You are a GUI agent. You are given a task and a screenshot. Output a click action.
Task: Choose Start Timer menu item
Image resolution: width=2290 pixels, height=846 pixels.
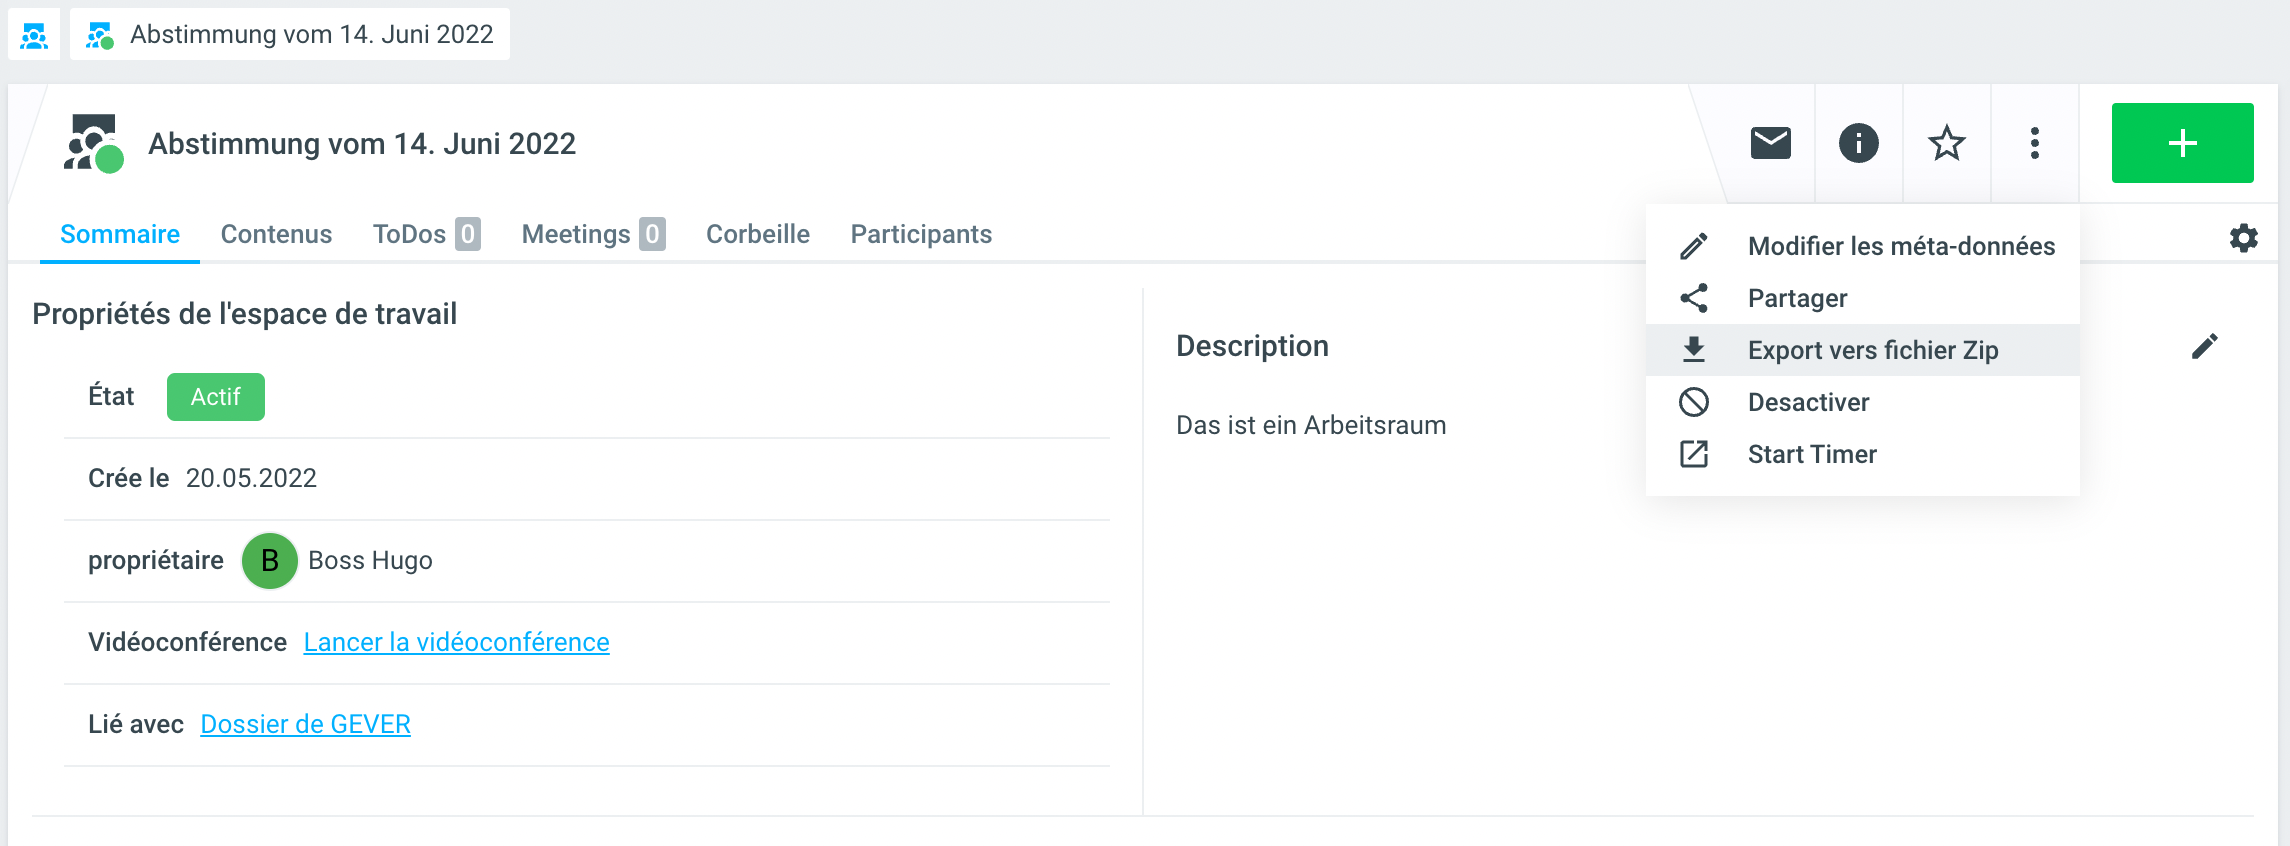pyautogui.click(x=1811, y=454)
